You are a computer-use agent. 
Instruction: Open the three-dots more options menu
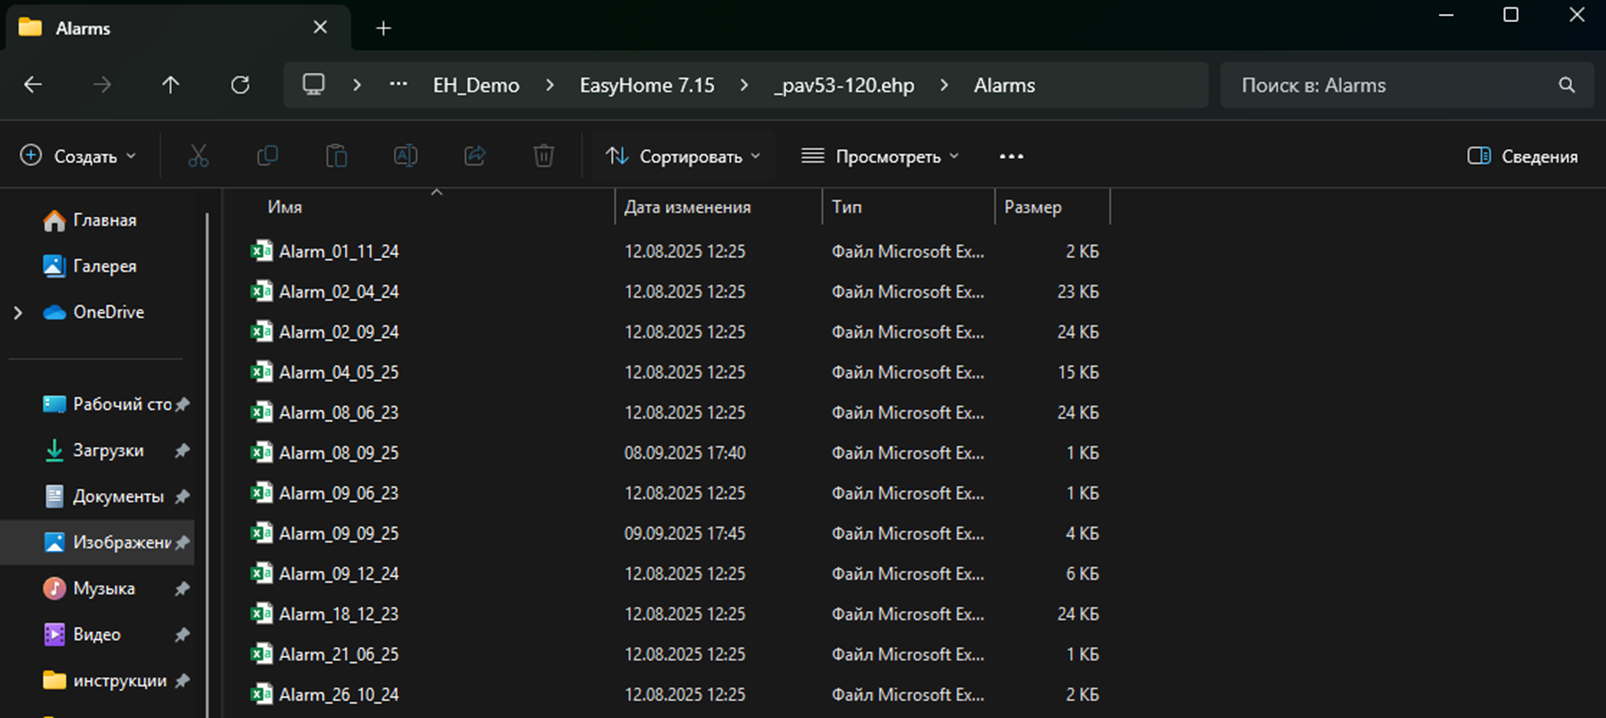[1011, 156]
